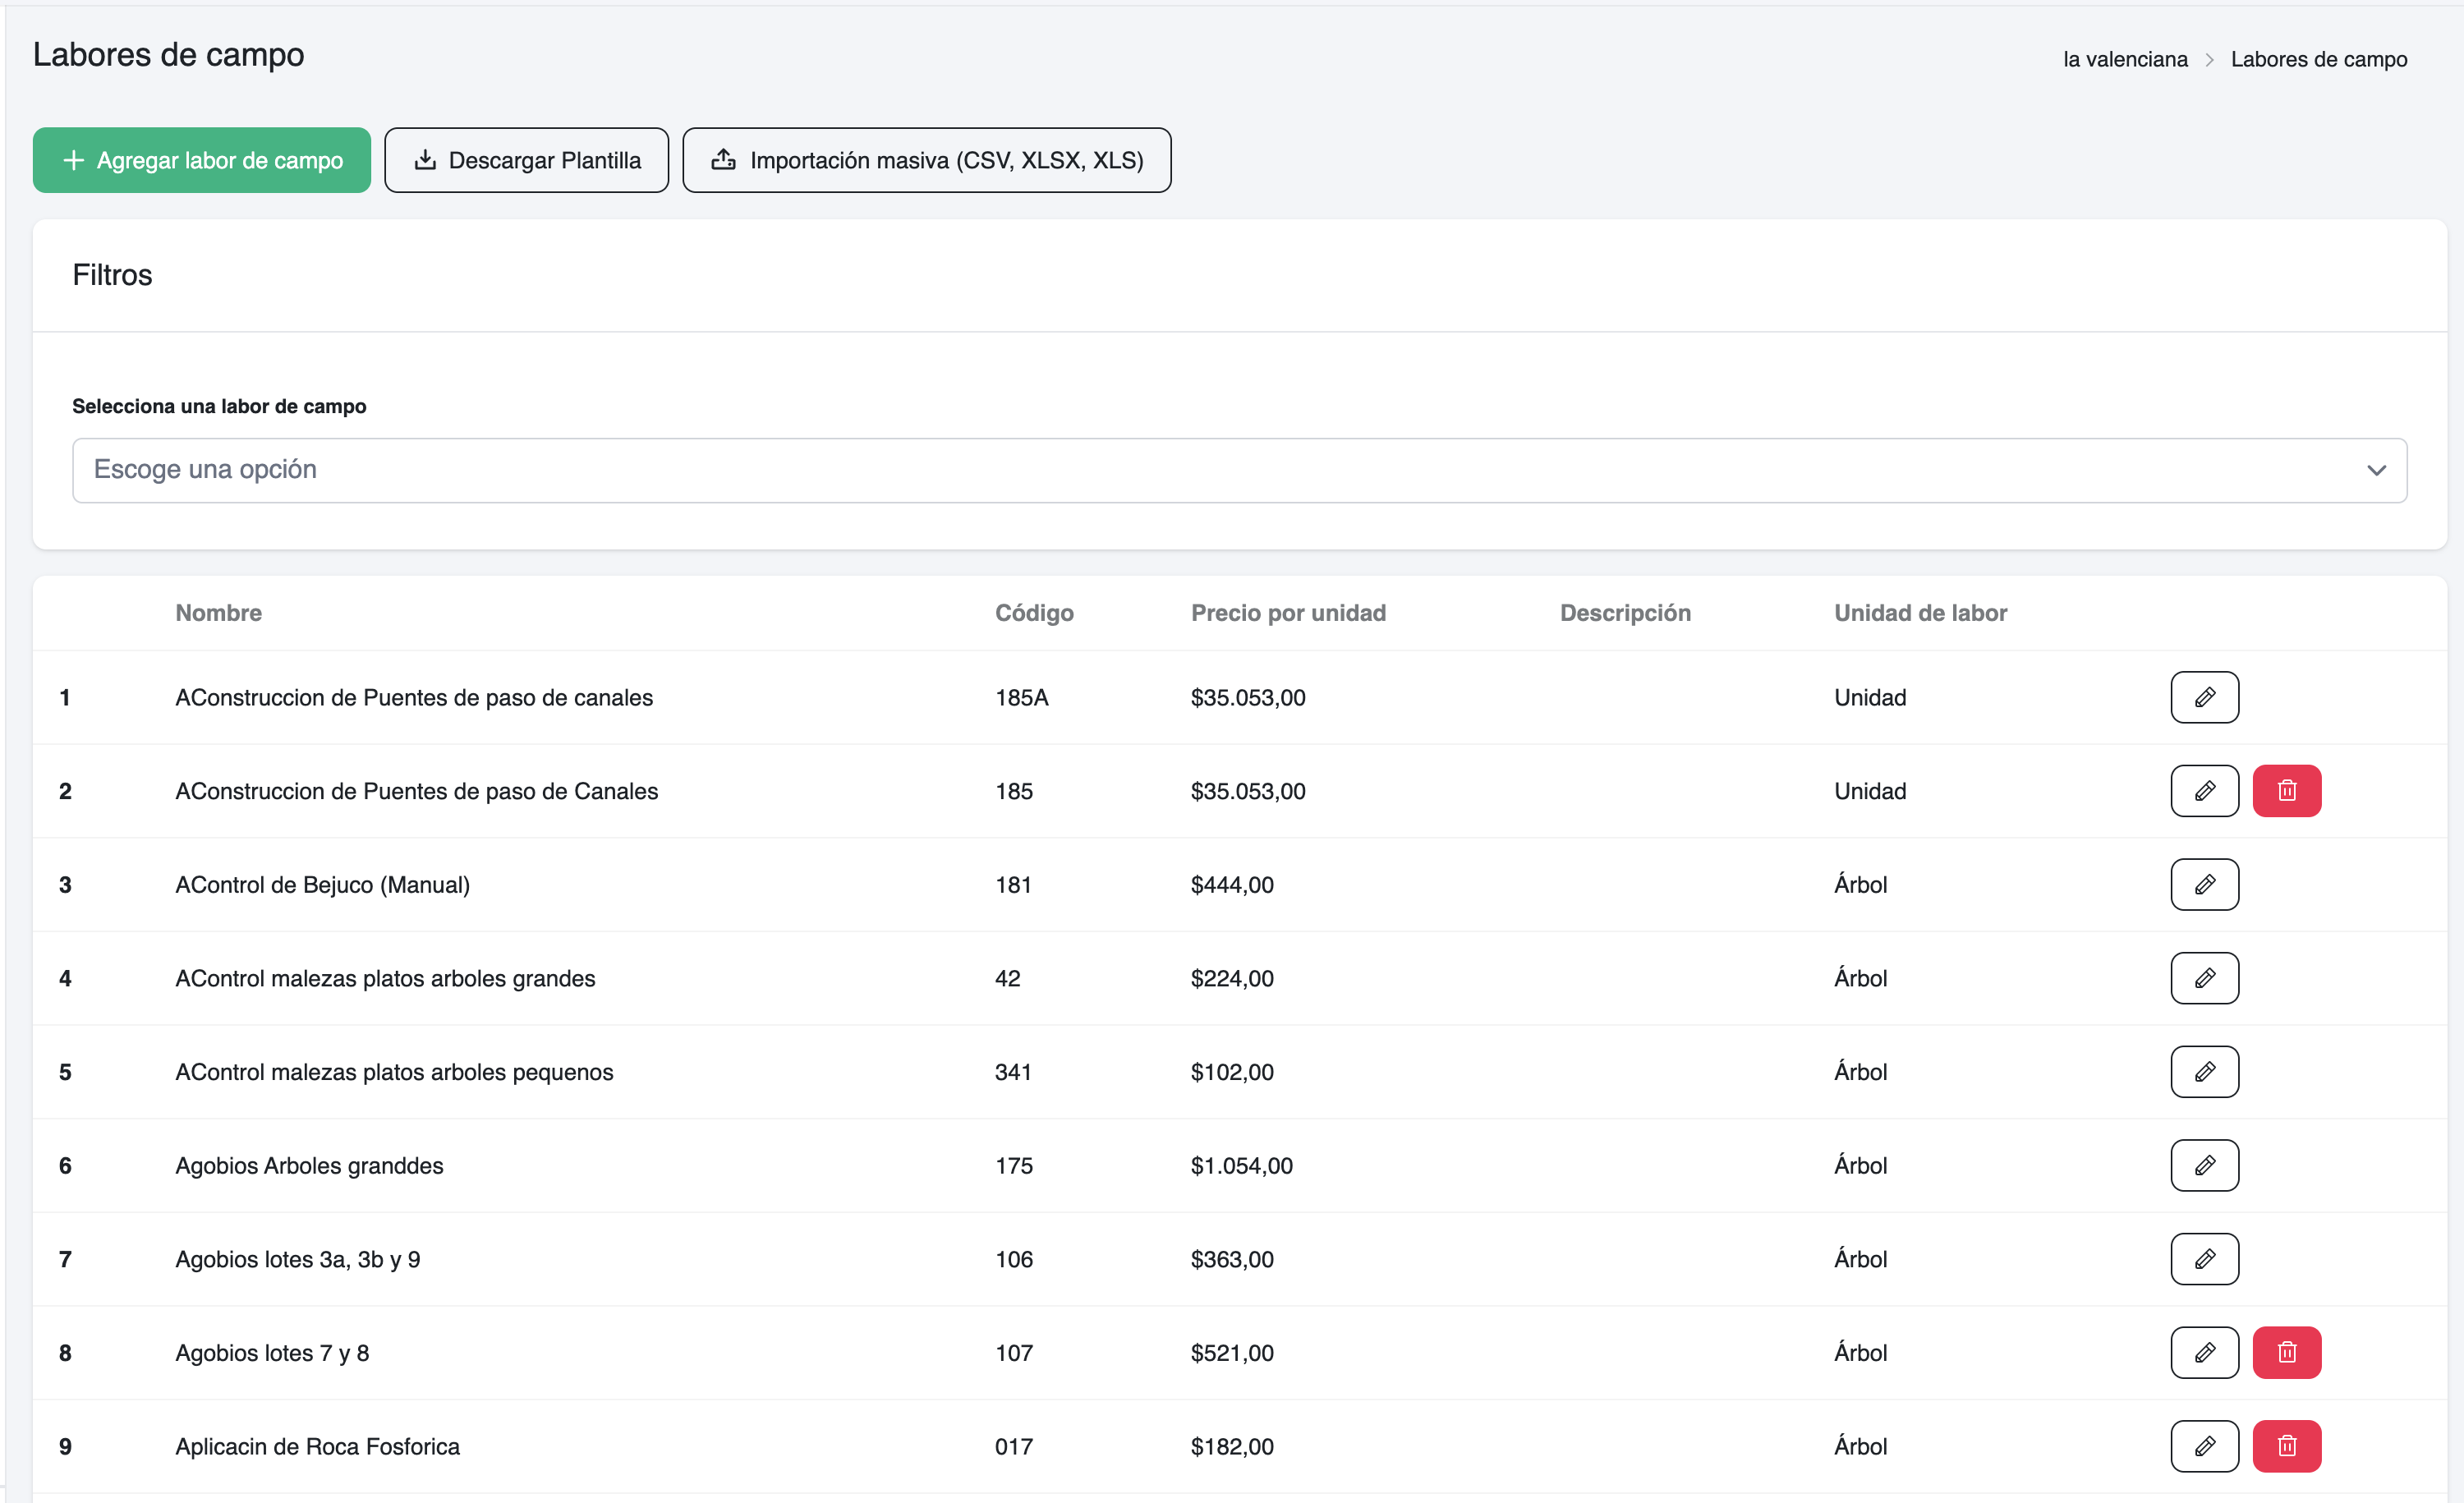Edit AControl malezas platos arboles pequenos

point(2204,1072)
